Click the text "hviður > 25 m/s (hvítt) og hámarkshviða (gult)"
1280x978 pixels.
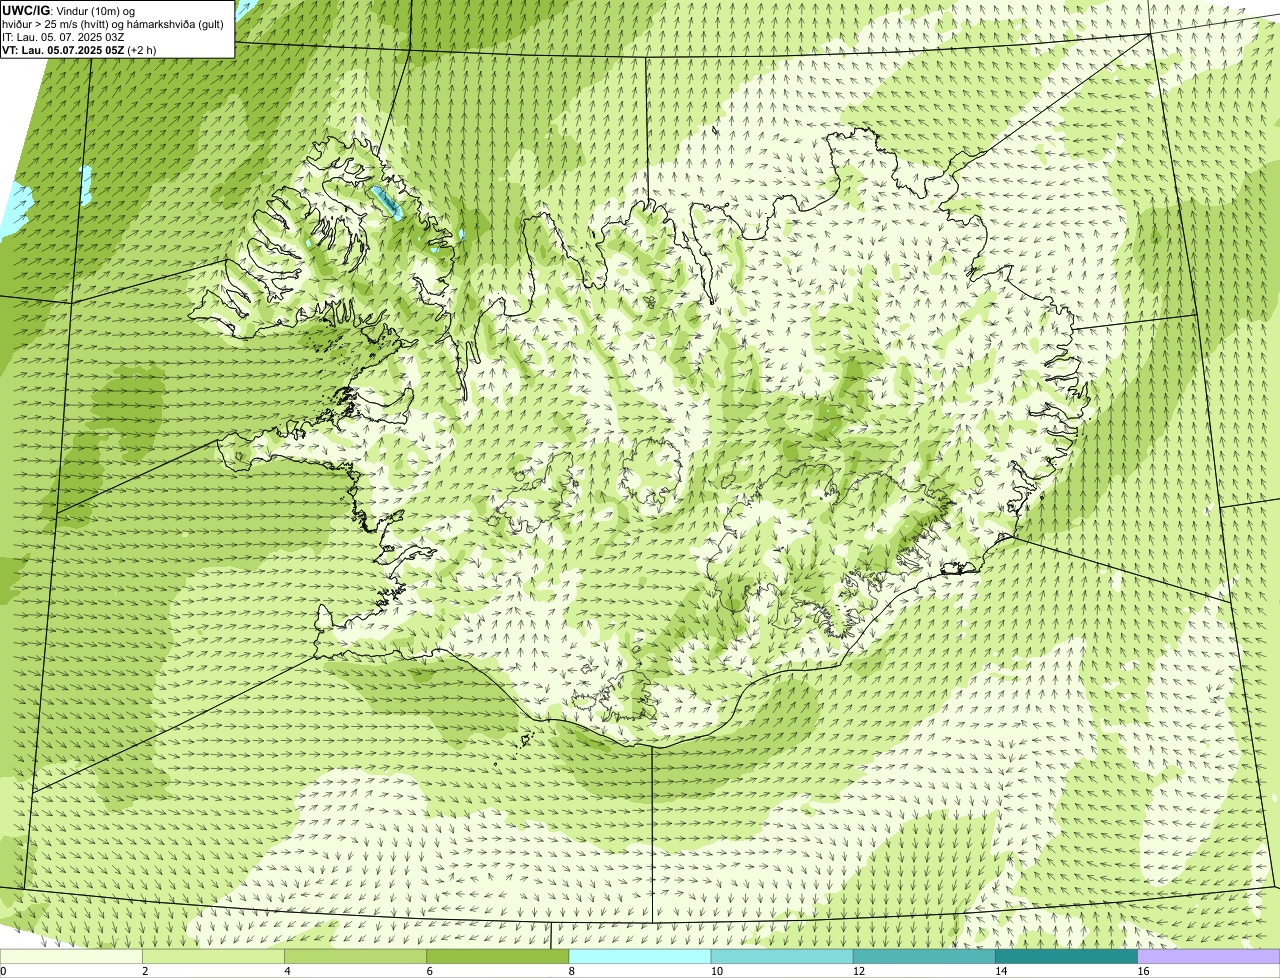click(x=113, y=24)
